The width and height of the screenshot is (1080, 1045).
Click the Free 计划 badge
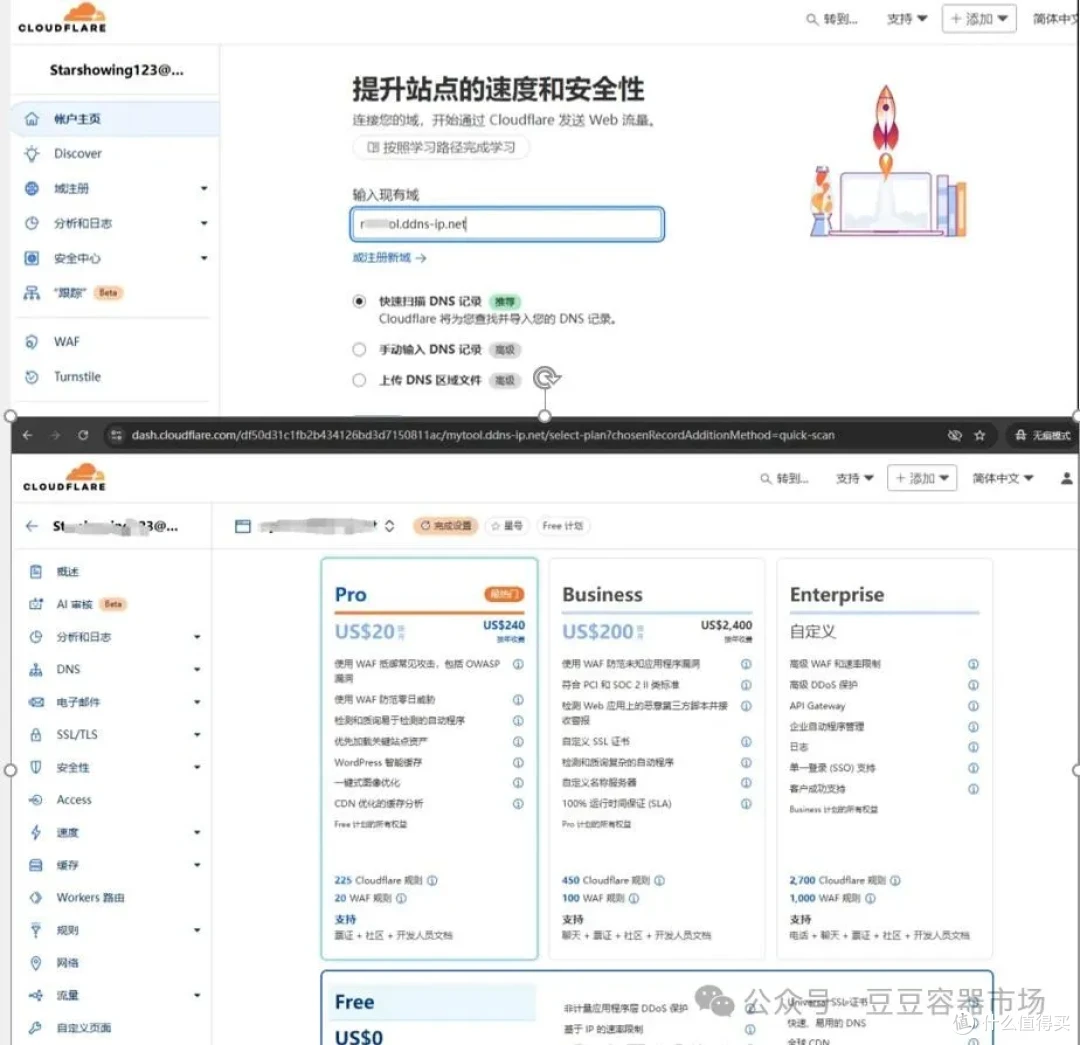[562, 526]
